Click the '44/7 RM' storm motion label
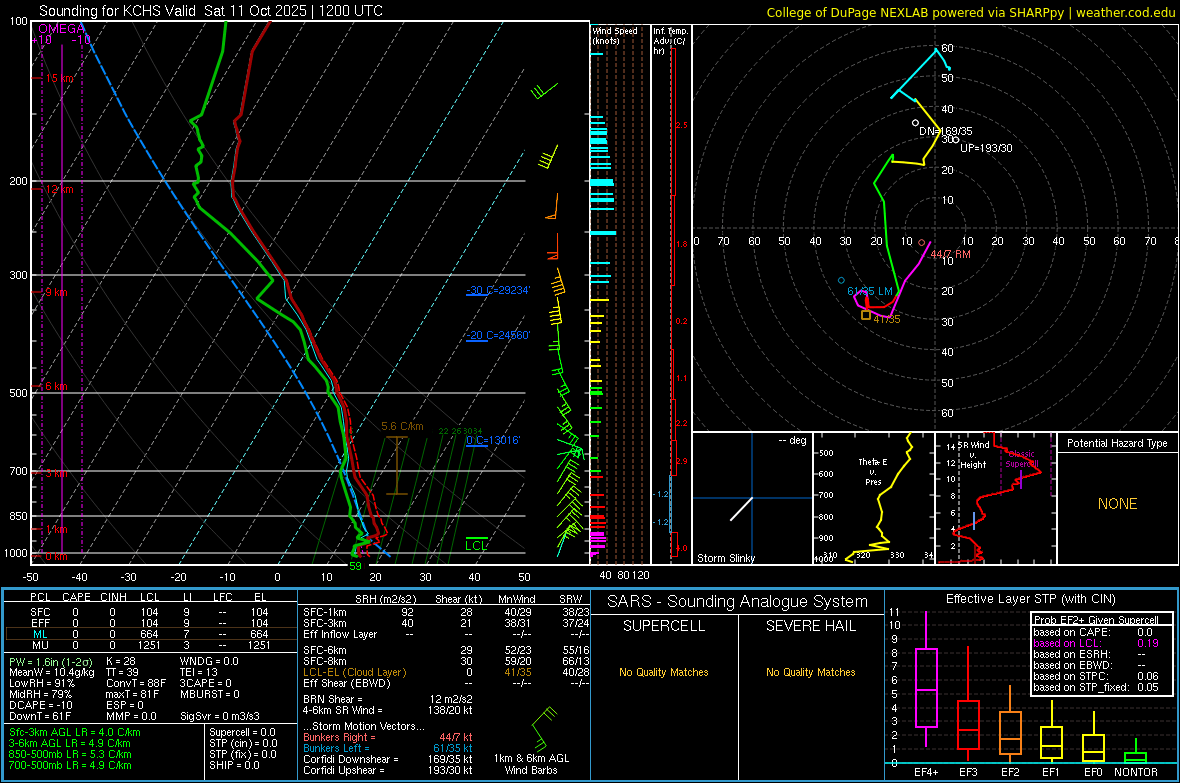This screenshot has height=783, width=1180. (x=950, y=254)
